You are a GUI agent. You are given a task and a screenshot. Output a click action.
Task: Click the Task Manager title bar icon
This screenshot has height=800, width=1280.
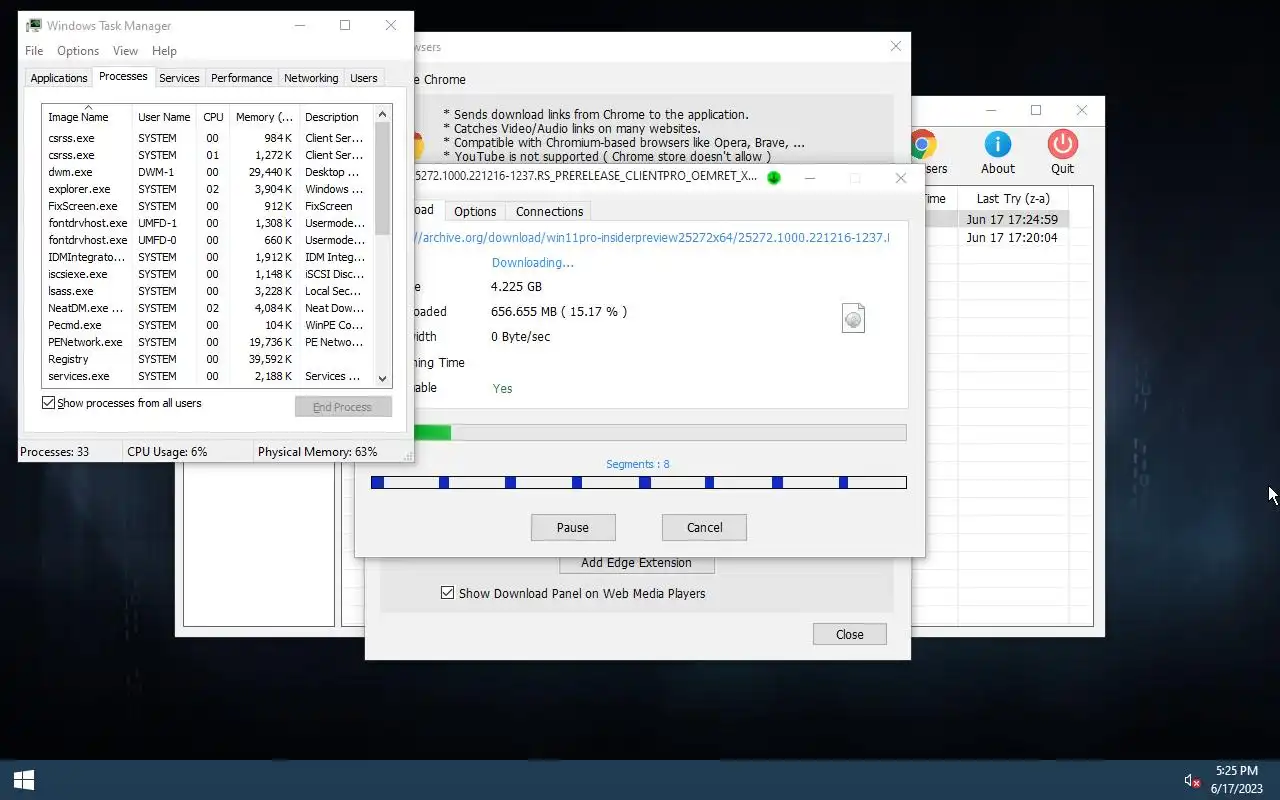(x=34, y=25)
